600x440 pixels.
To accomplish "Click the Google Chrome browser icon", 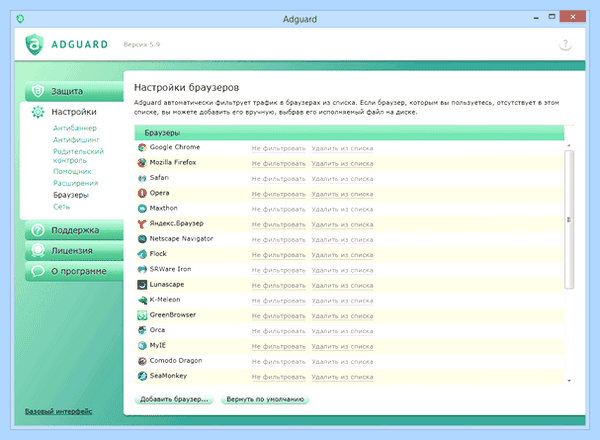I will (x=142, y=147).
